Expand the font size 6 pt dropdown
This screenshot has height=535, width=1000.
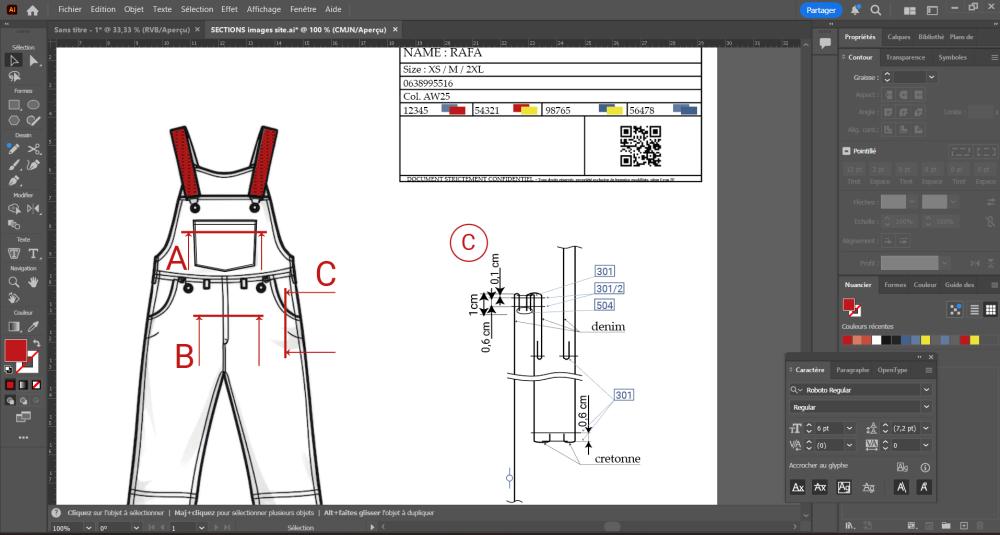[849, 428]
